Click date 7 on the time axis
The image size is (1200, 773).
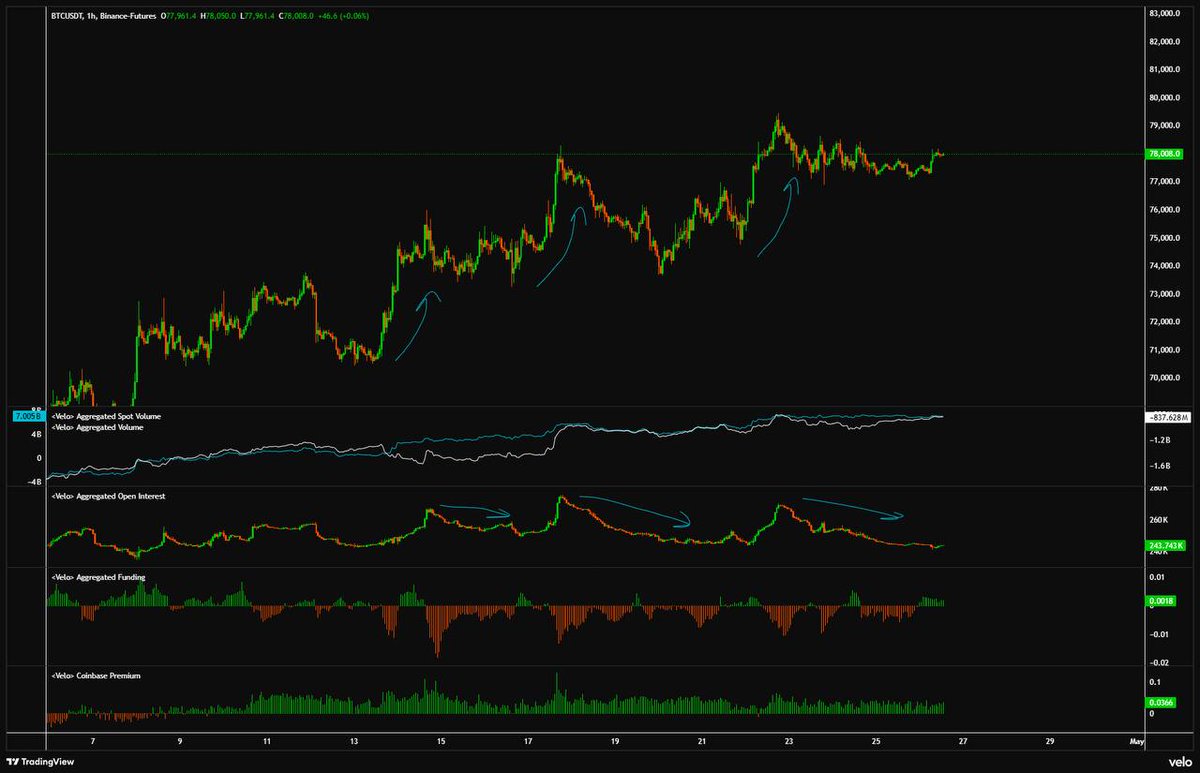92,742
